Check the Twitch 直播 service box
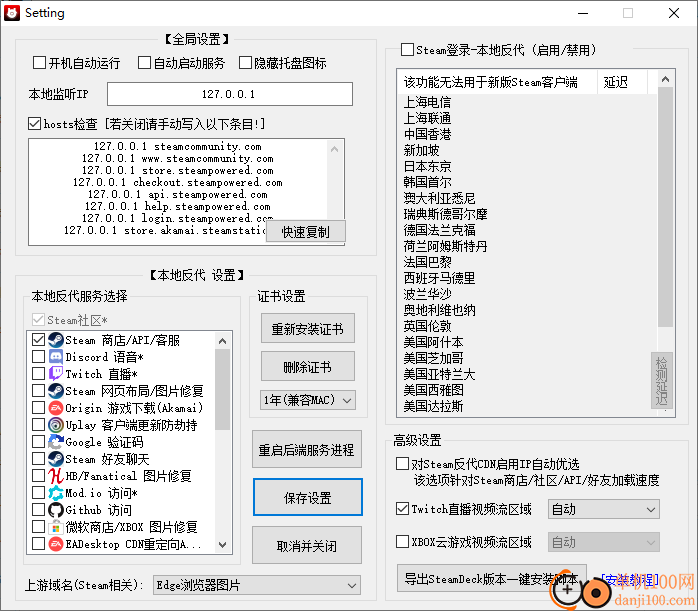This screenshot has height=611, width=698. [x=38, y=374]
